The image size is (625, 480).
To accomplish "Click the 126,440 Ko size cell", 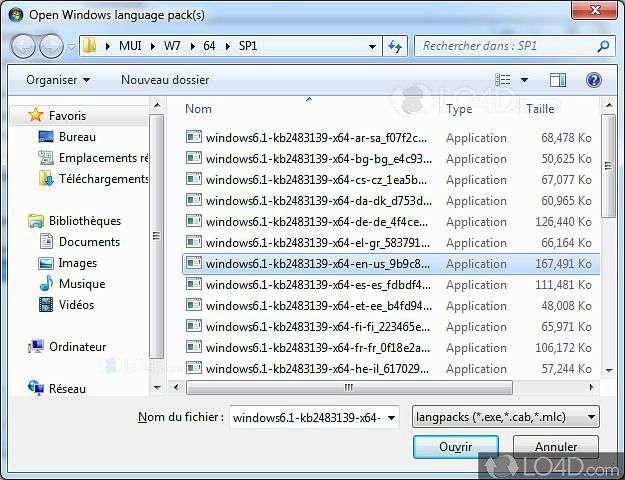I will 563,222.
